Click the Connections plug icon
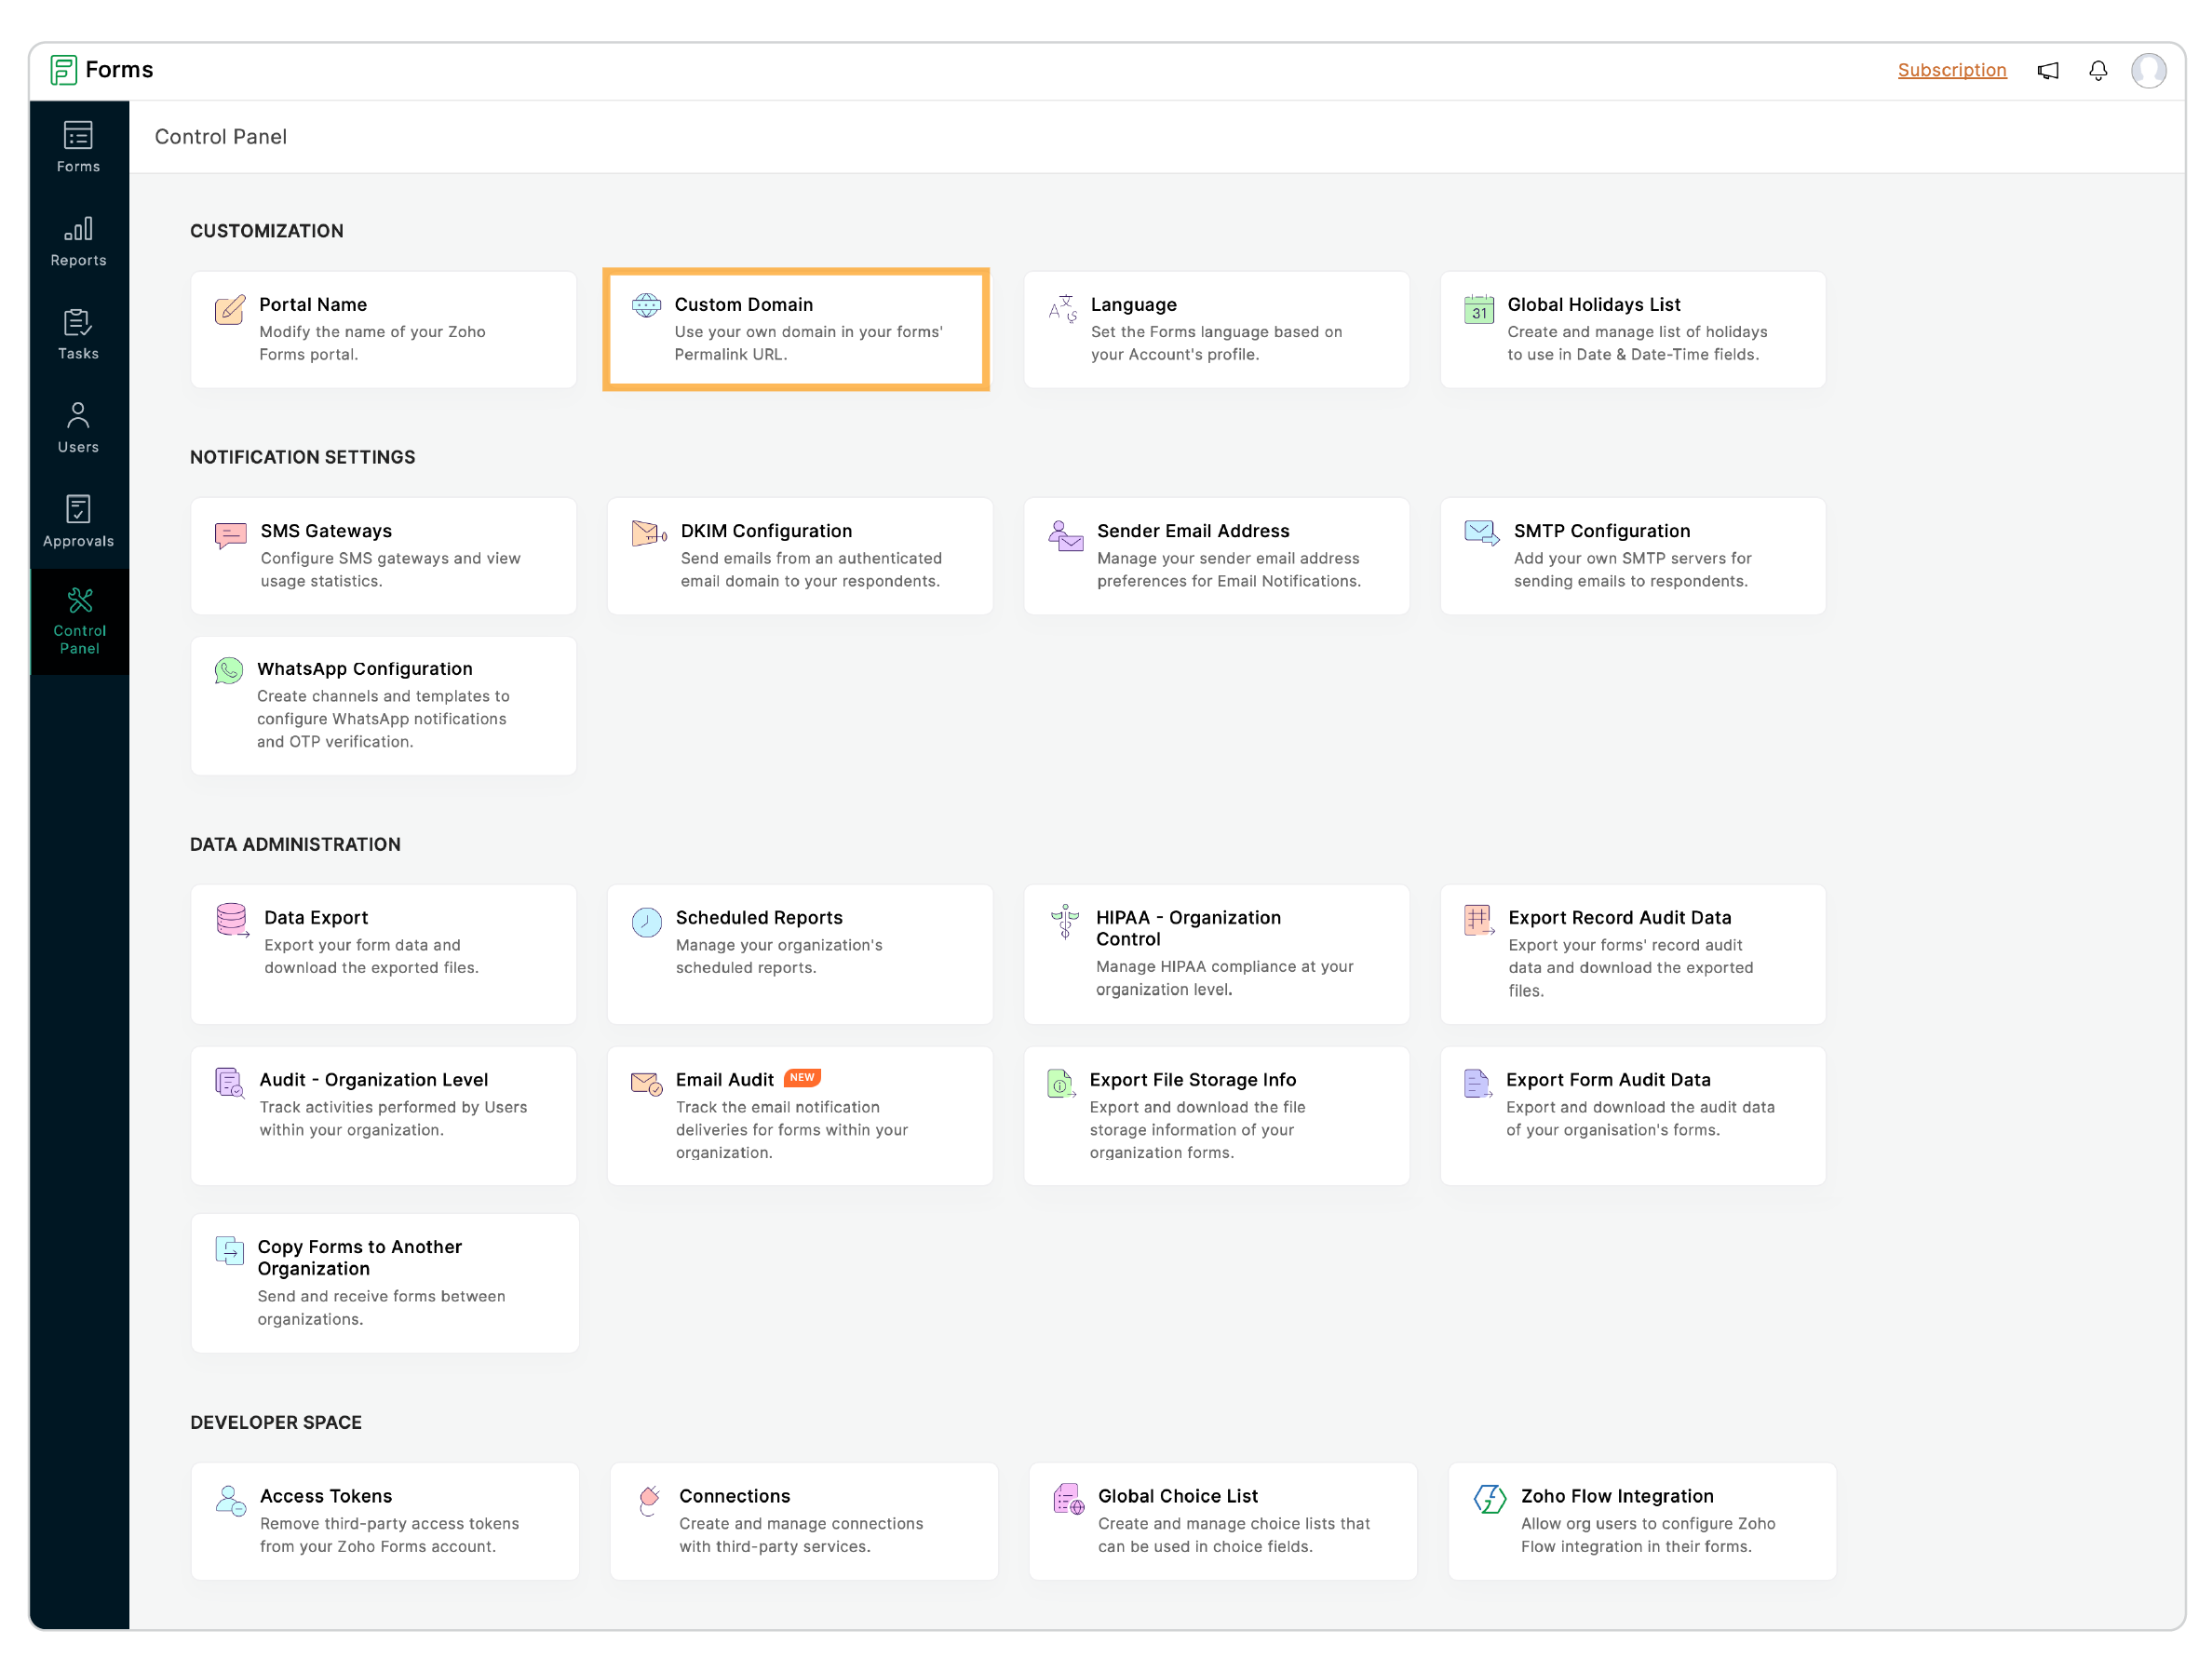2212x1658 pixels. pos(649,1500)
